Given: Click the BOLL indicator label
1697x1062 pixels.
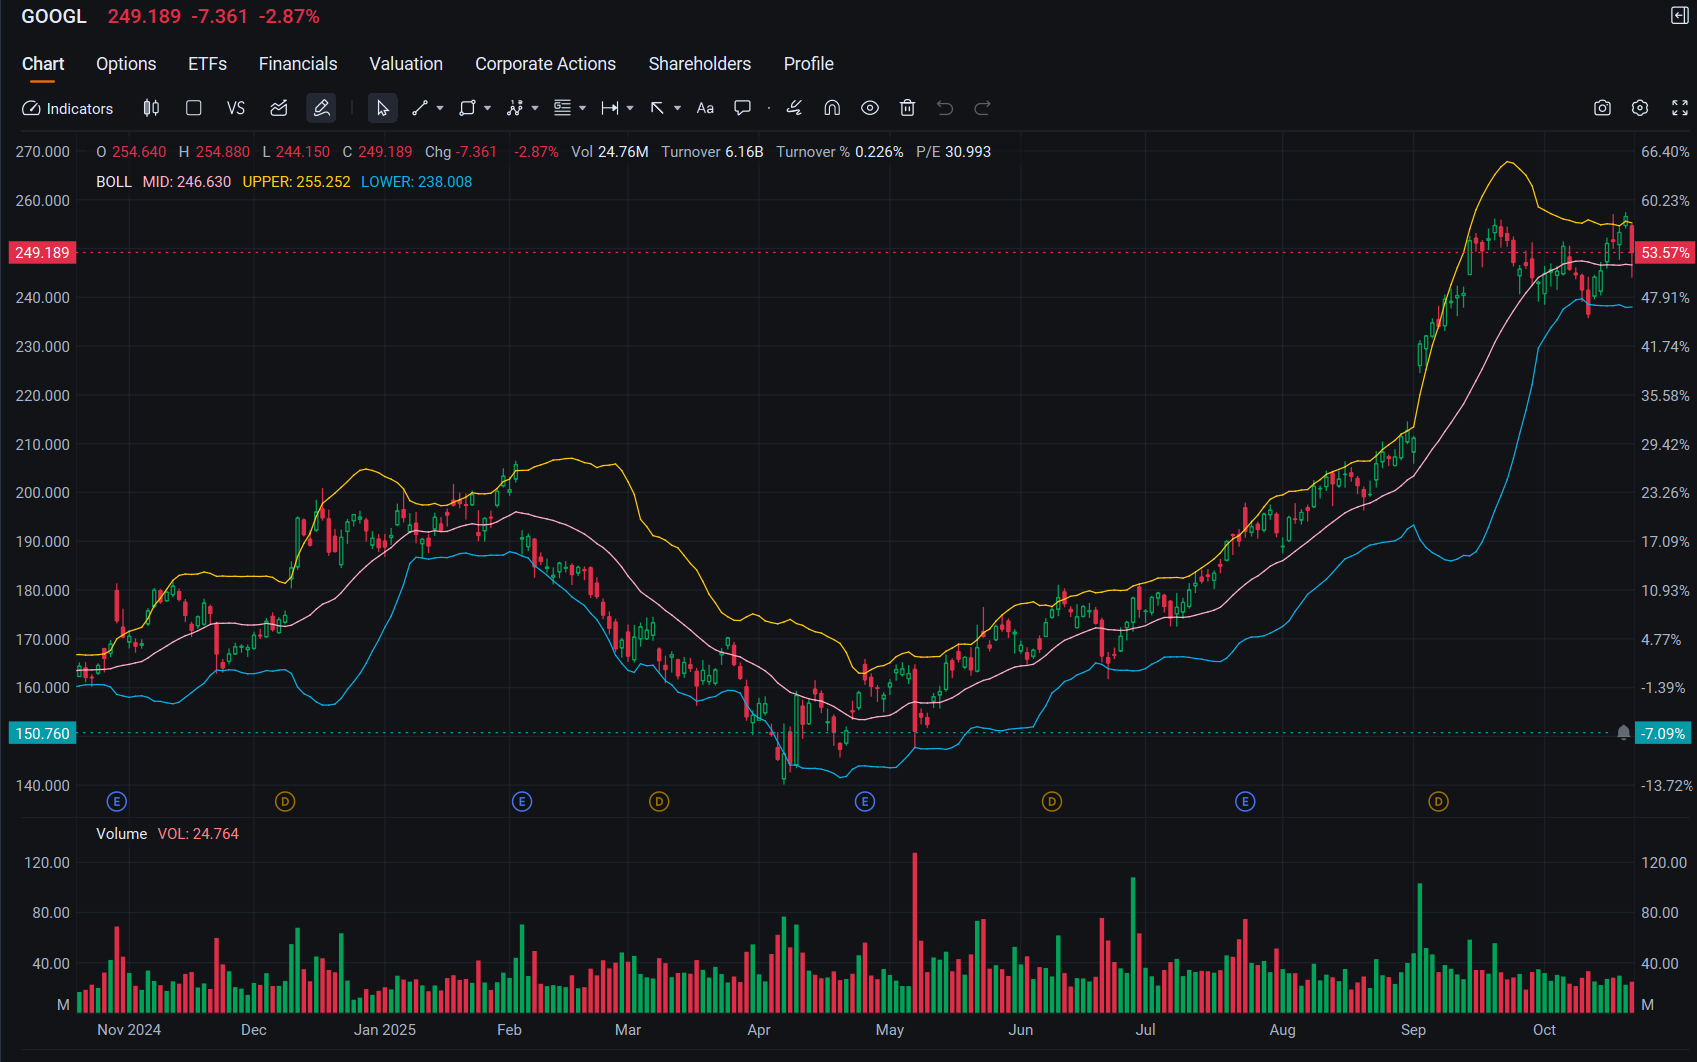Looking at the screenshot, I should click(x=114, y=182).
